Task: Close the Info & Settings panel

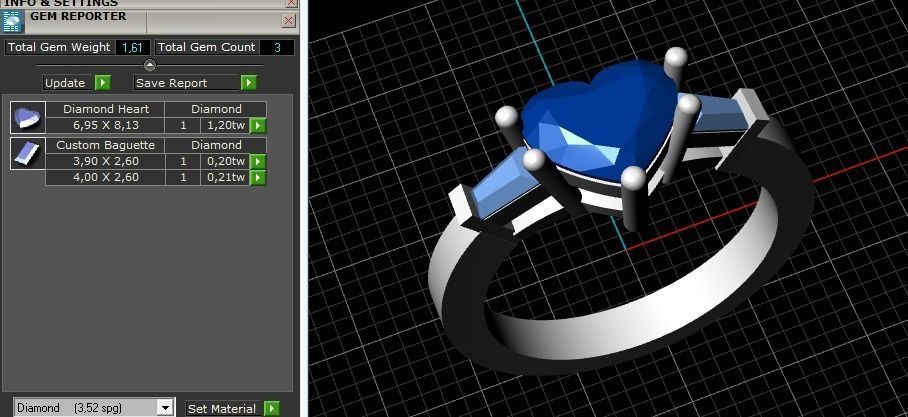Action: pyautogui.click(x=291, y=3)
